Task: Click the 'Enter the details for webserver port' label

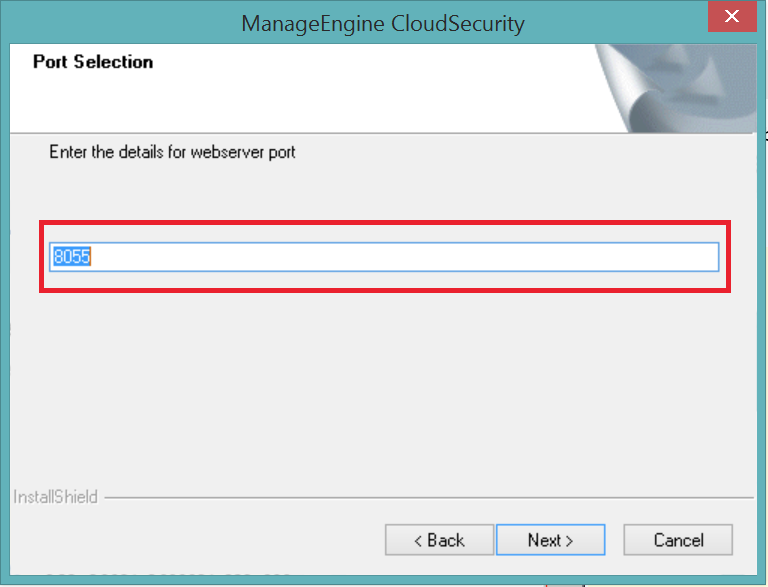Action: [172, 152]
